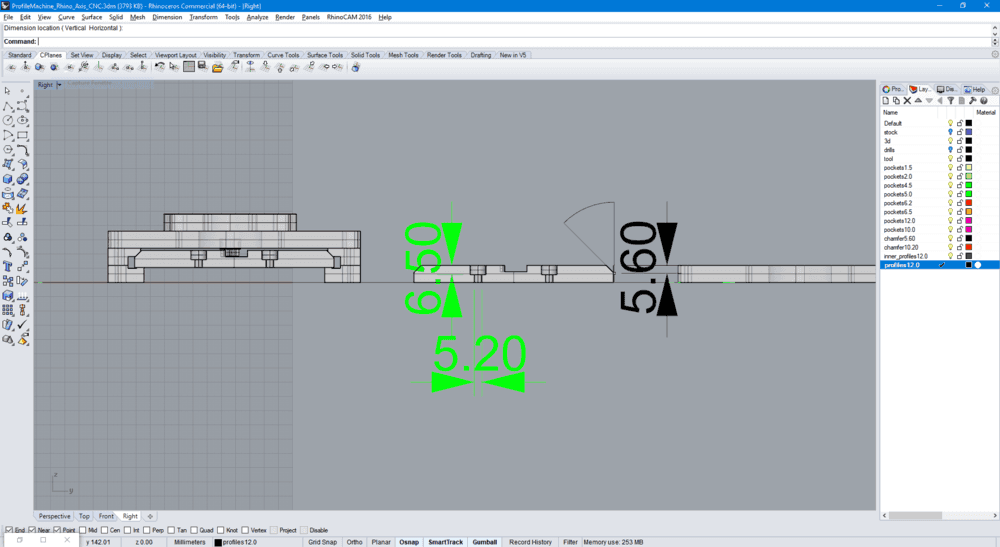Open the Dimension menu

tap(167, 17)
